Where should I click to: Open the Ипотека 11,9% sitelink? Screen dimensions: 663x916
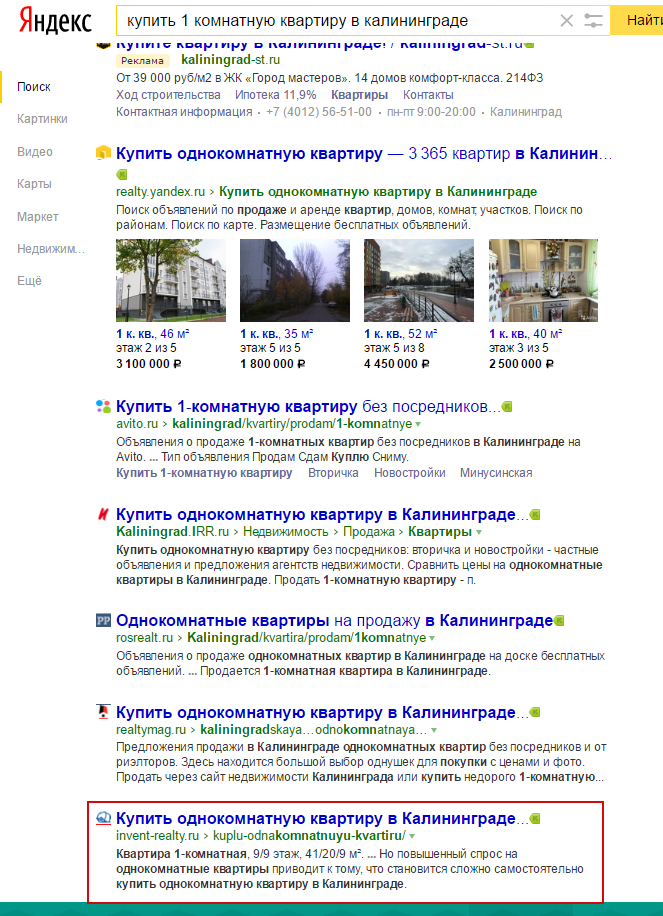tap(276, 95)
